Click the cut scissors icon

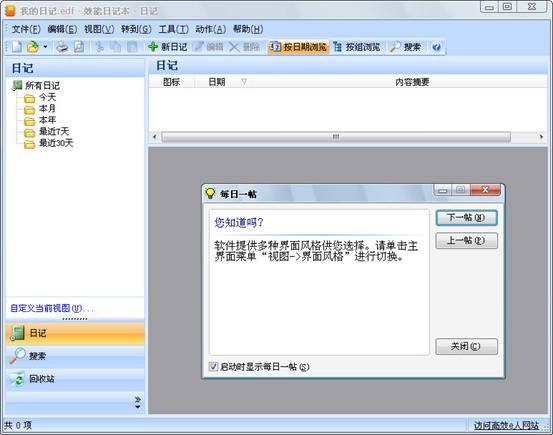point(100,47)
